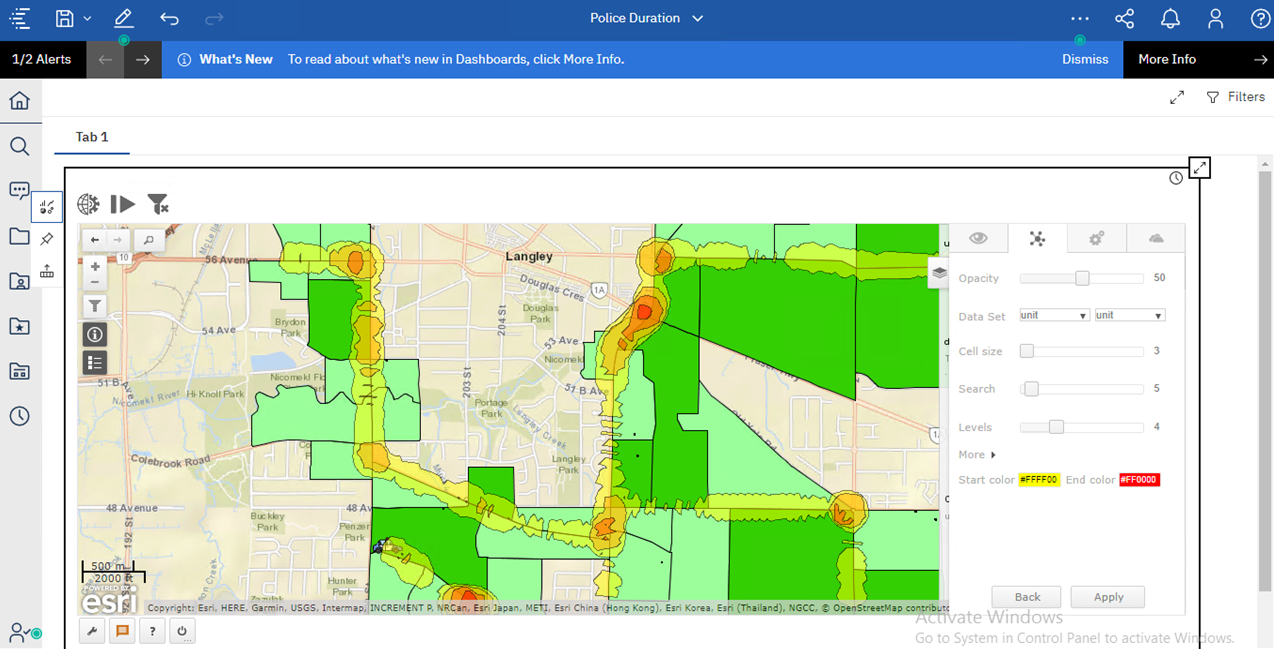The image size is (1274, 649).
Task: Click the yellow #FFFF00 start color swatch
Action: tap(1040, 479)
